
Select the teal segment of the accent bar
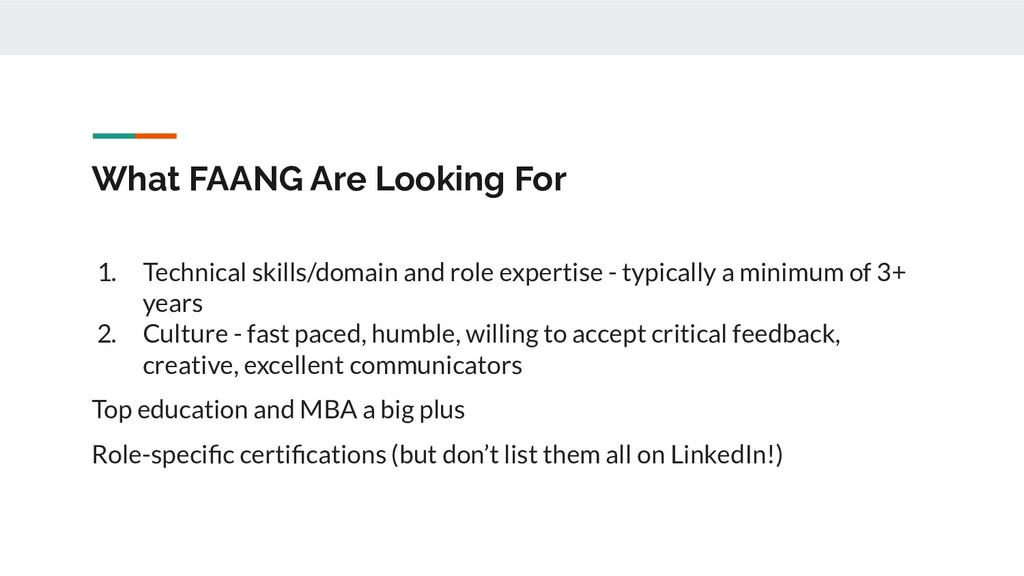[x=114, y=136]
